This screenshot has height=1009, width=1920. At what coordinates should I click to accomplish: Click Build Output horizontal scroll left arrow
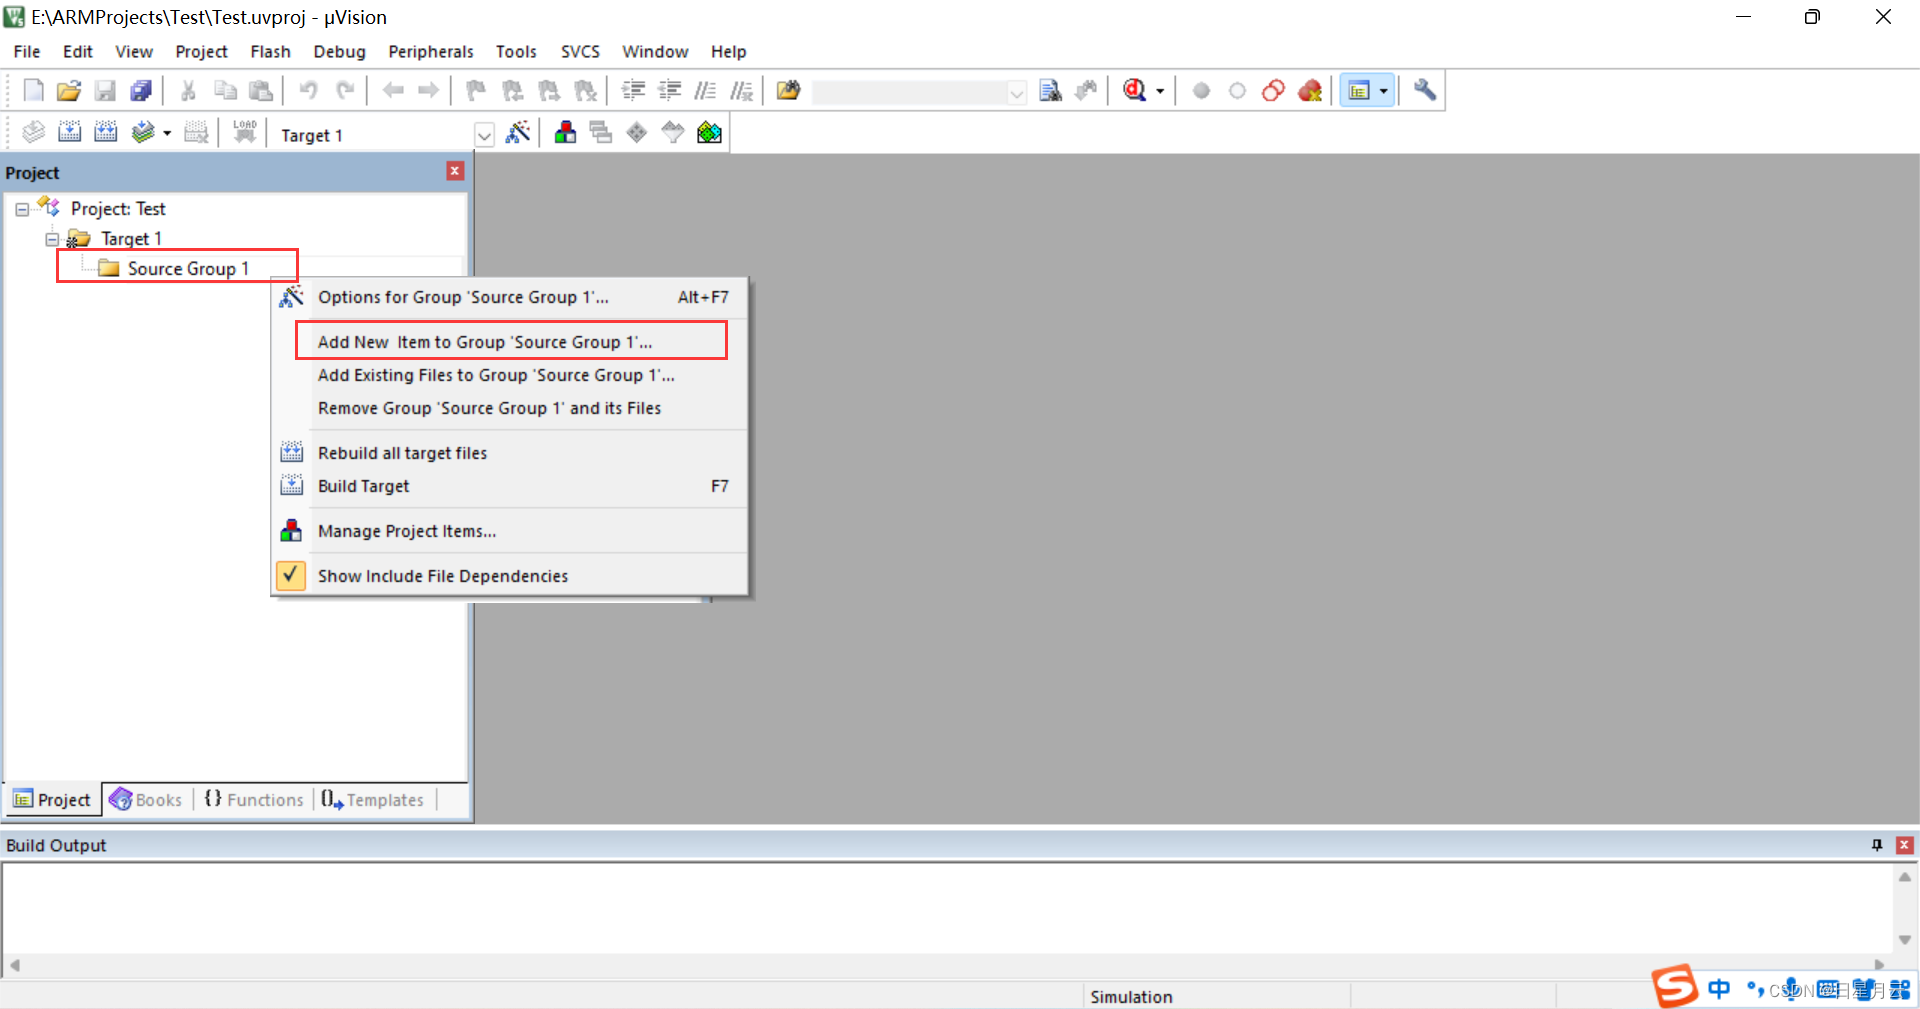14,966
